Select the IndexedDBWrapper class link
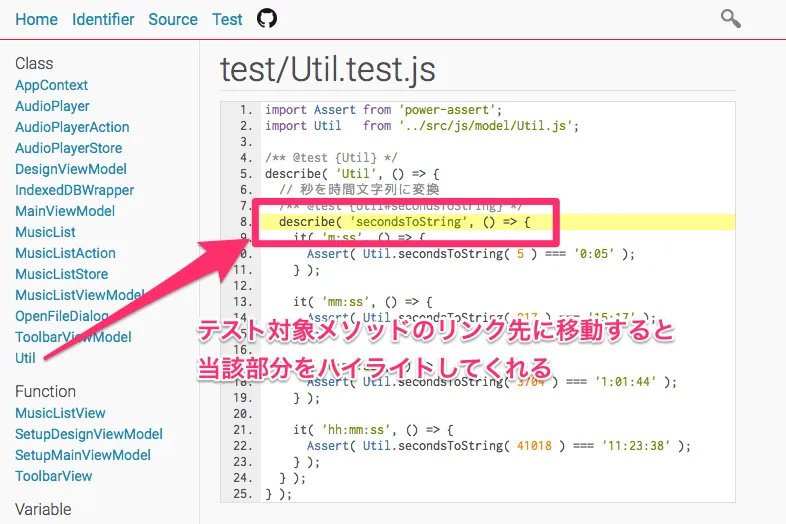This screenshot has height=524, width=786. pyautogui.click(x=74, y=190)
